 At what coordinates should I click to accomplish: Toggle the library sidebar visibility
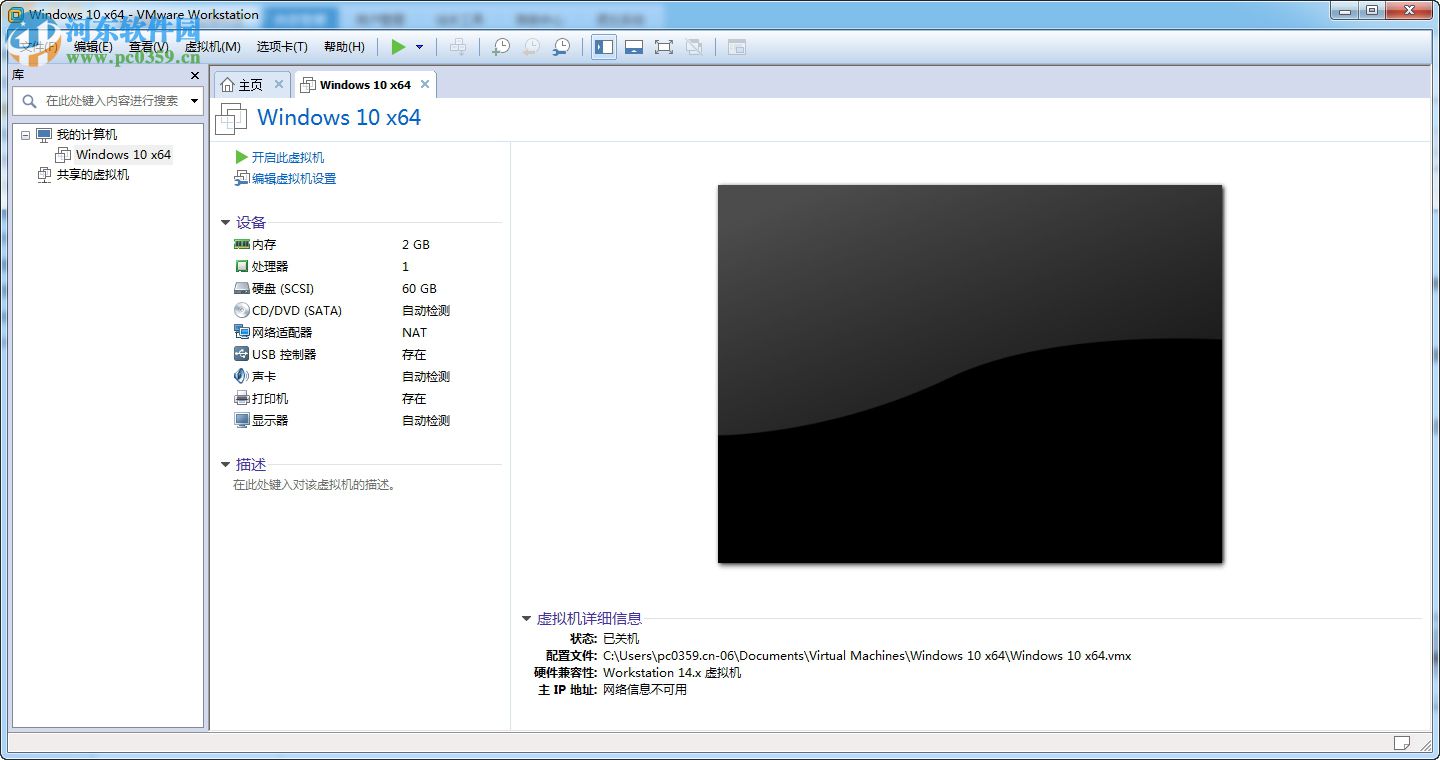604,46
